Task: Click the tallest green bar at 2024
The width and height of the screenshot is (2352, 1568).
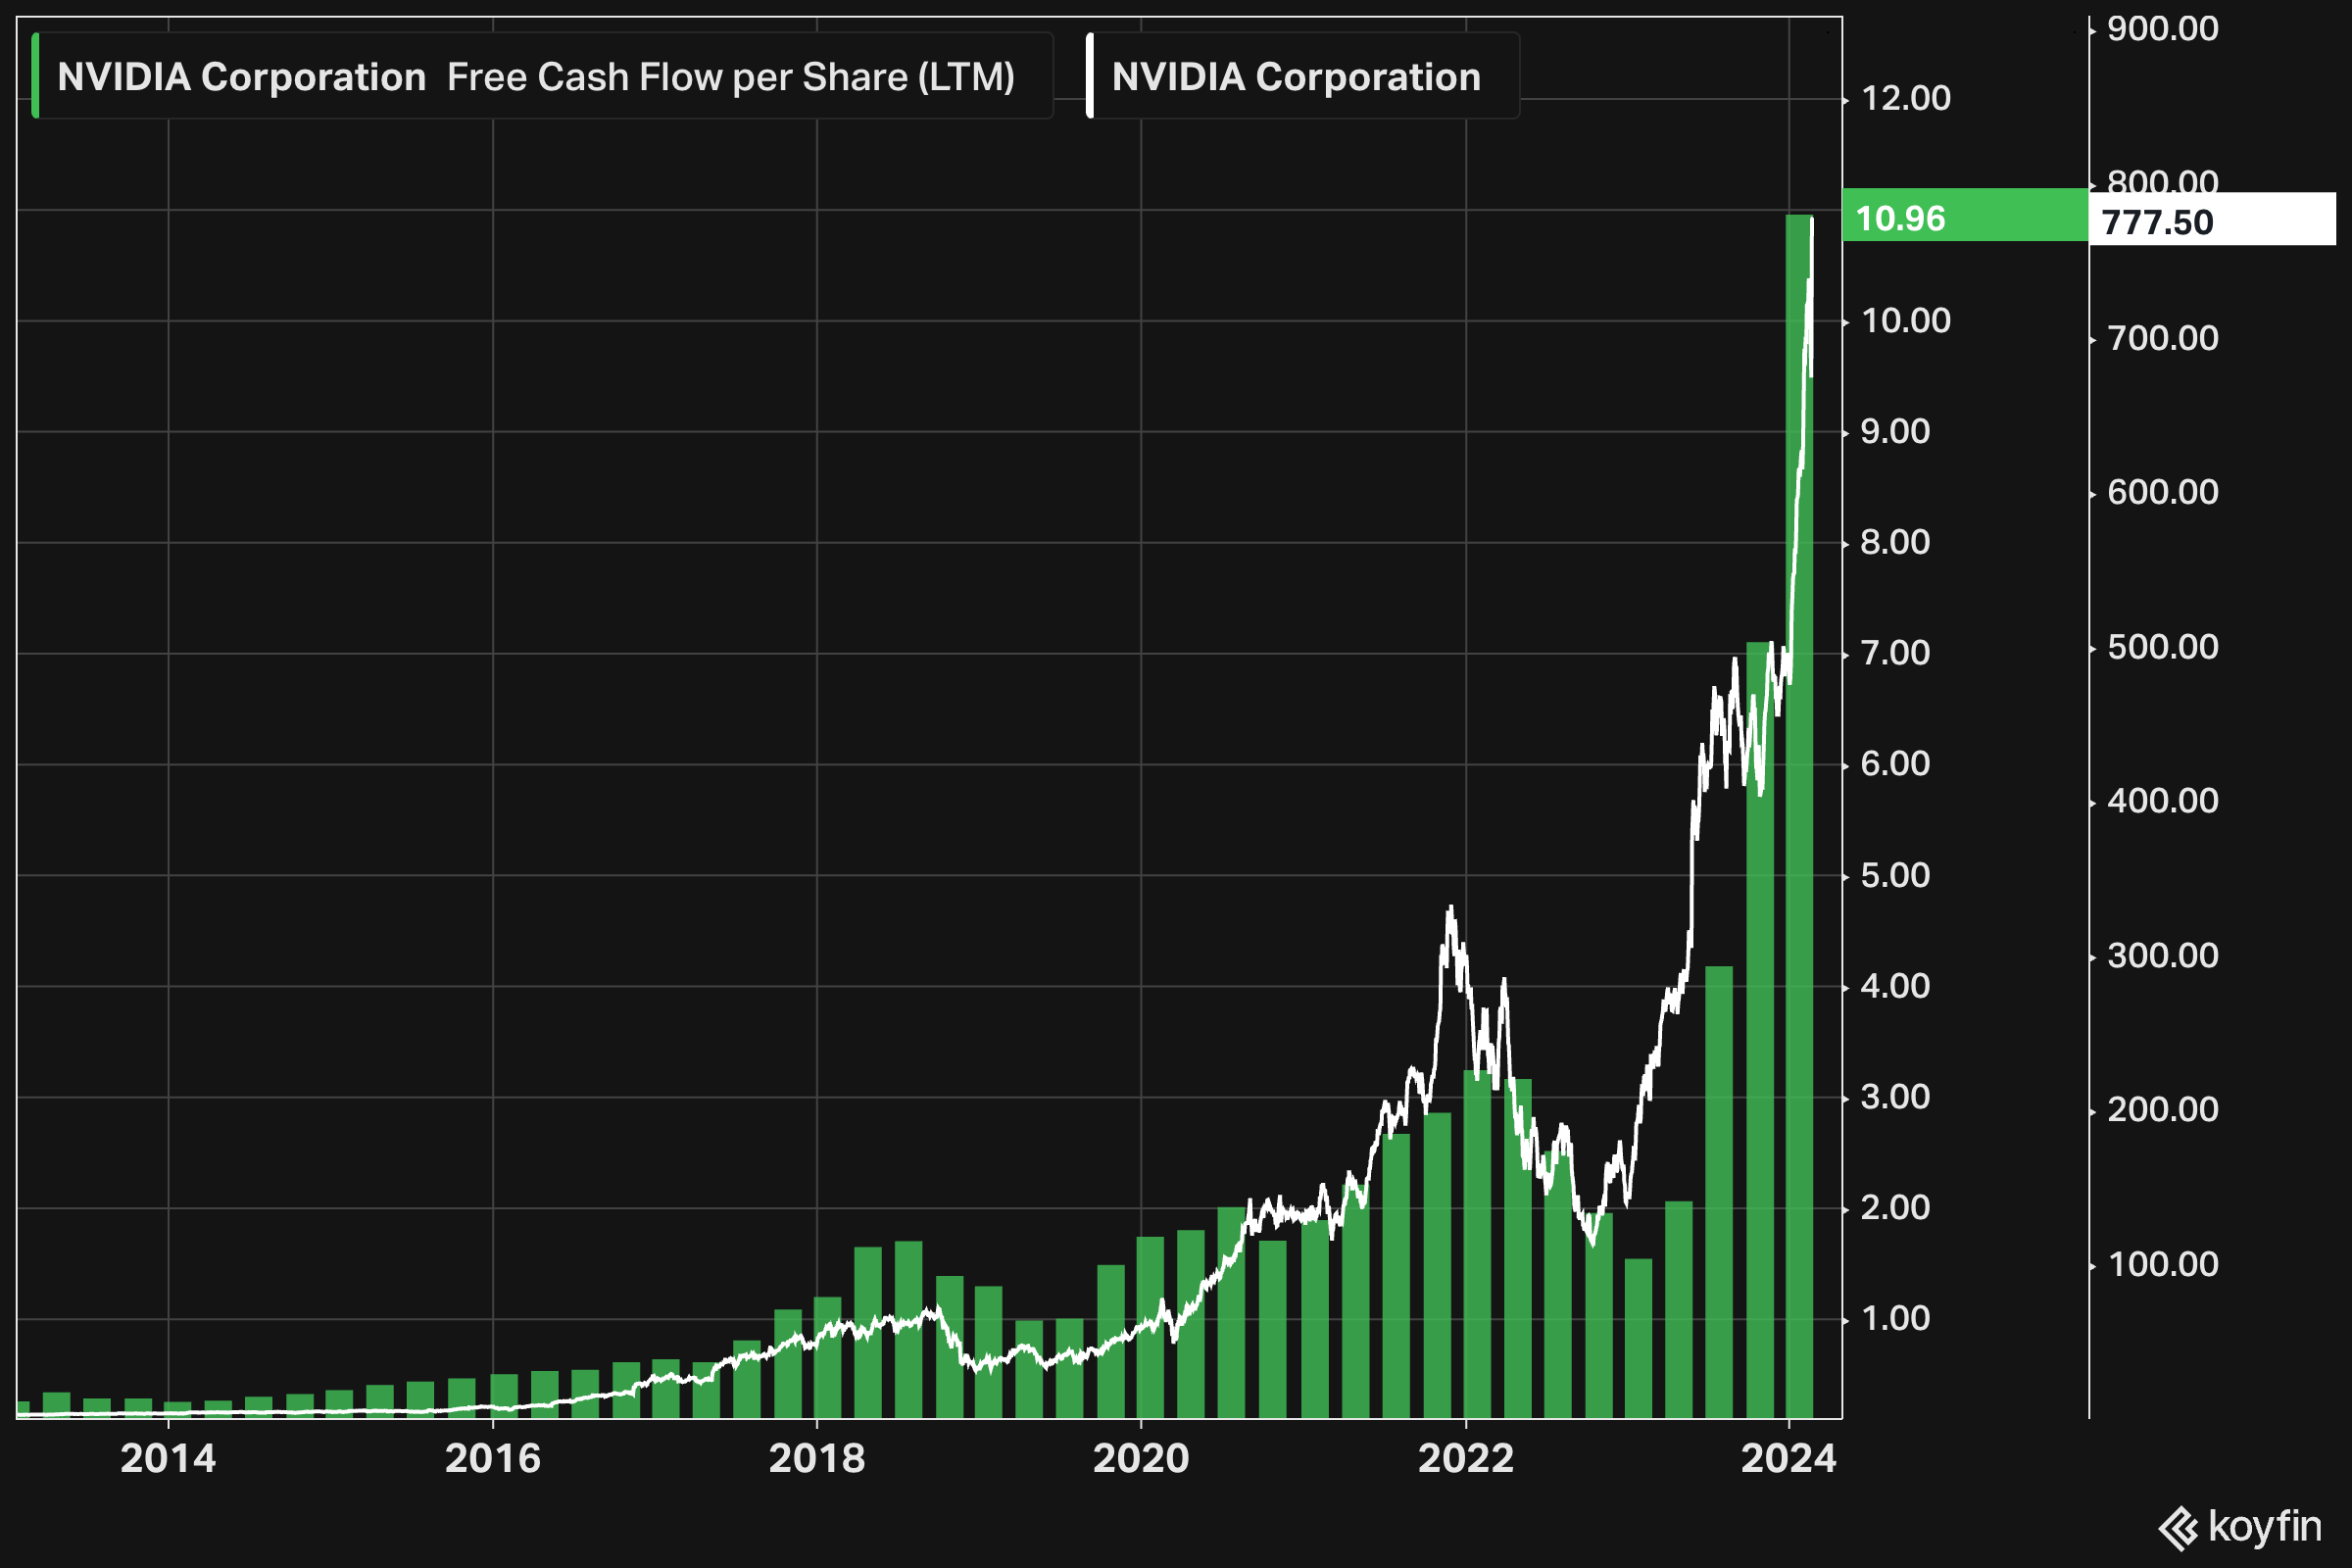Action: (x=1799, y=816)
